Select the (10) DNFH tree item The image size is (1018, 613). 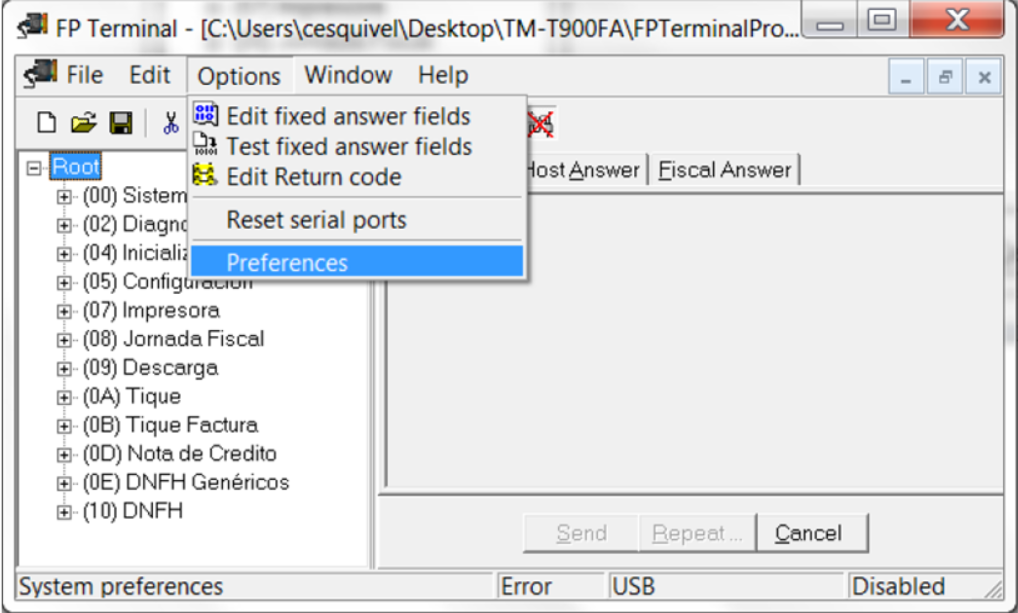[x=133, y=511]
